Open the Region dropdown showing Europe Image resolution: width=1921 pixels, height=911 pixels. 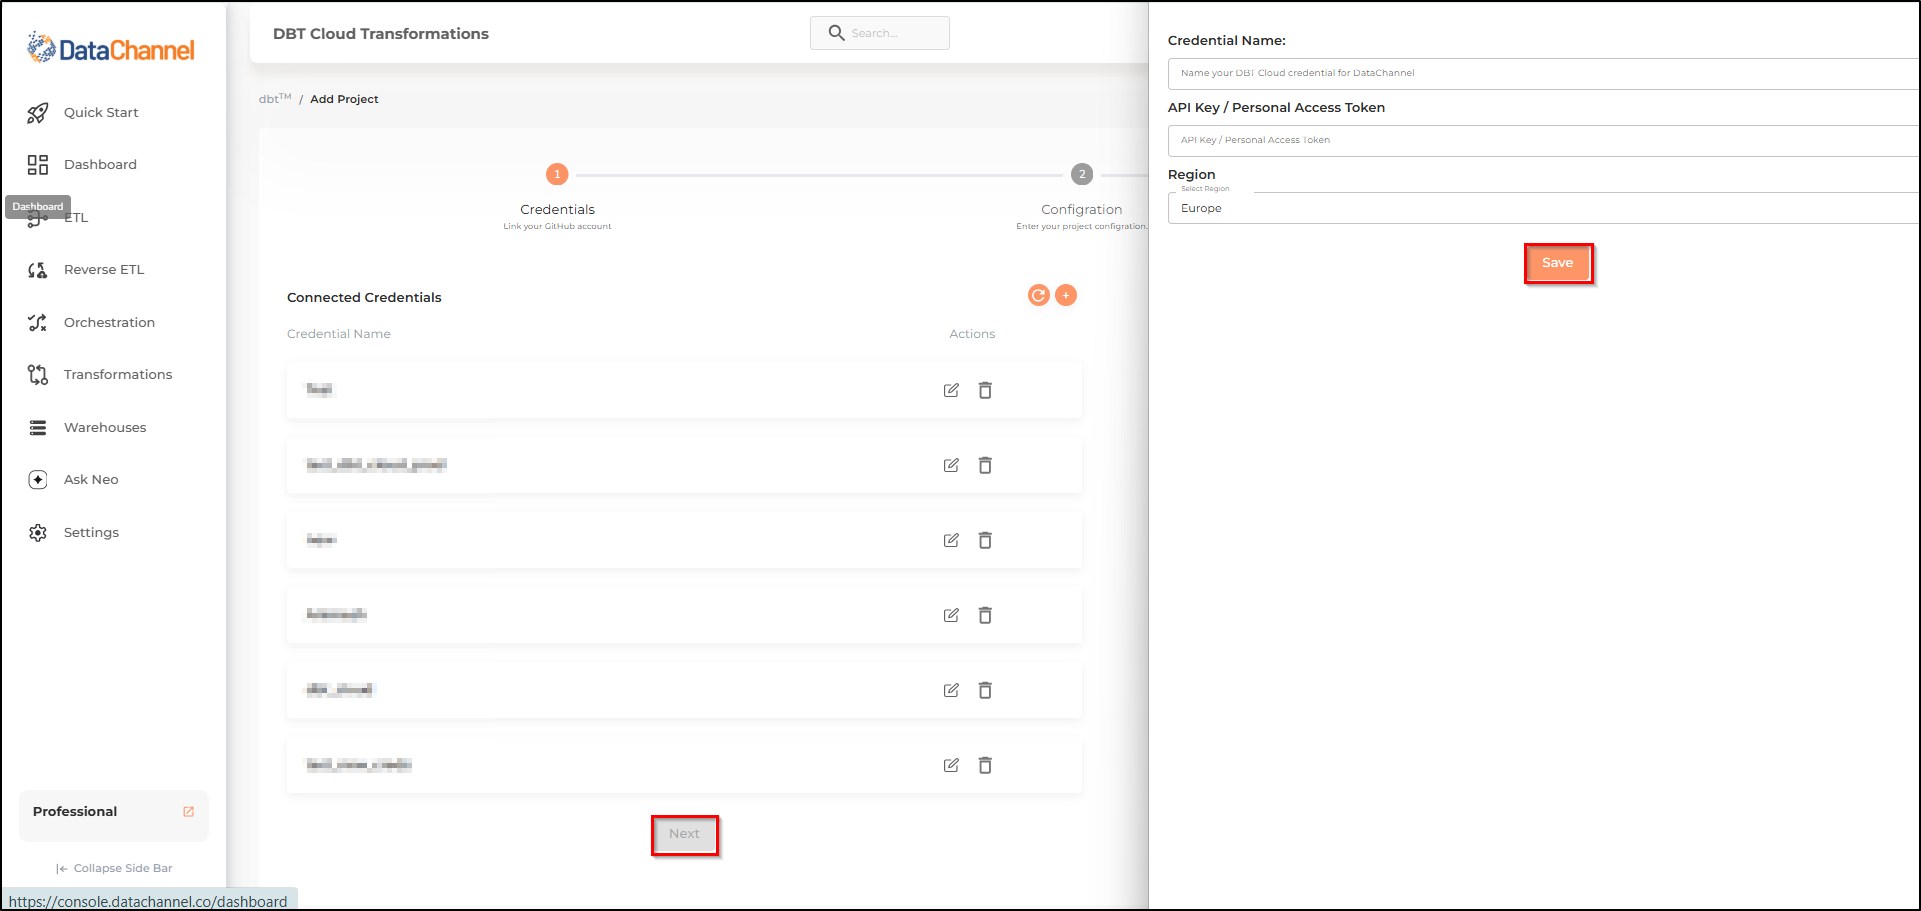point(1543,208)
